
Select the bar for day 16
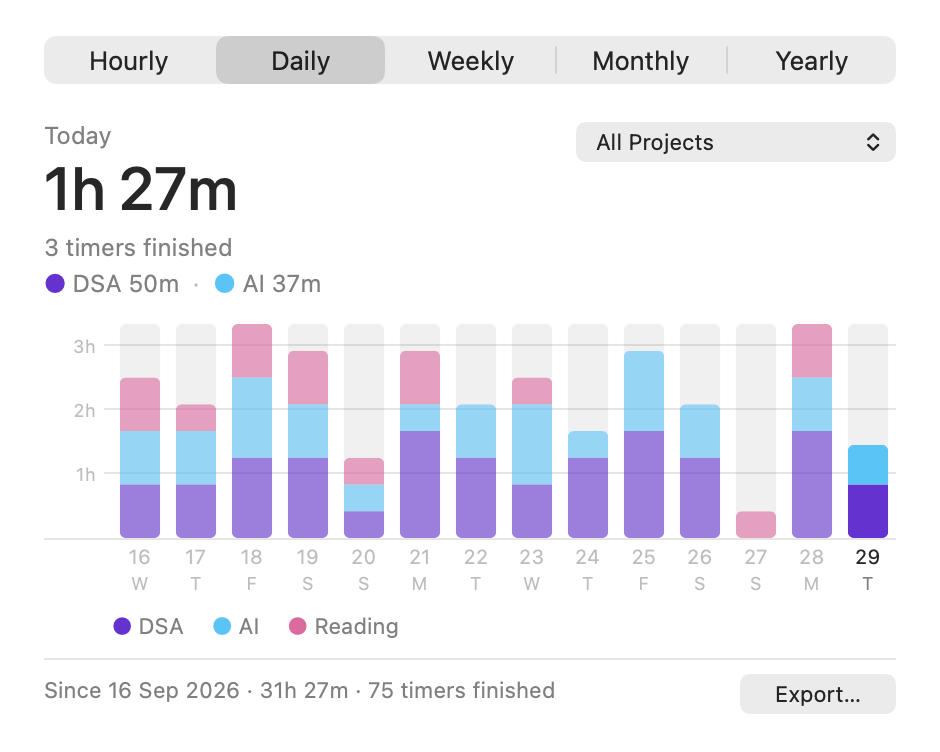[140, 458]
